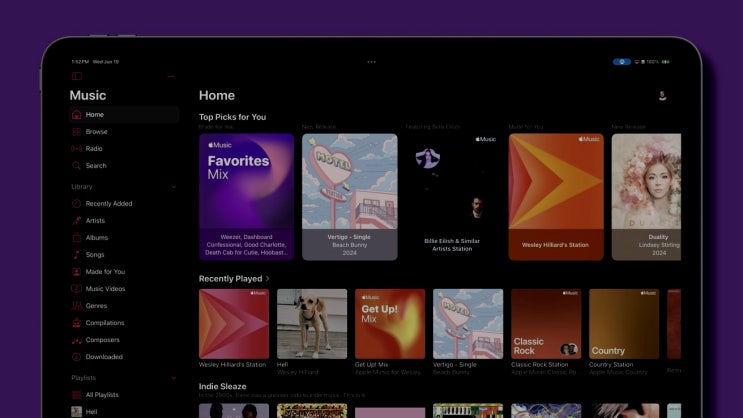Play Wesley Hilliard's Station in Recently Played
Screen dimensions: 743x418
point(234,324)
